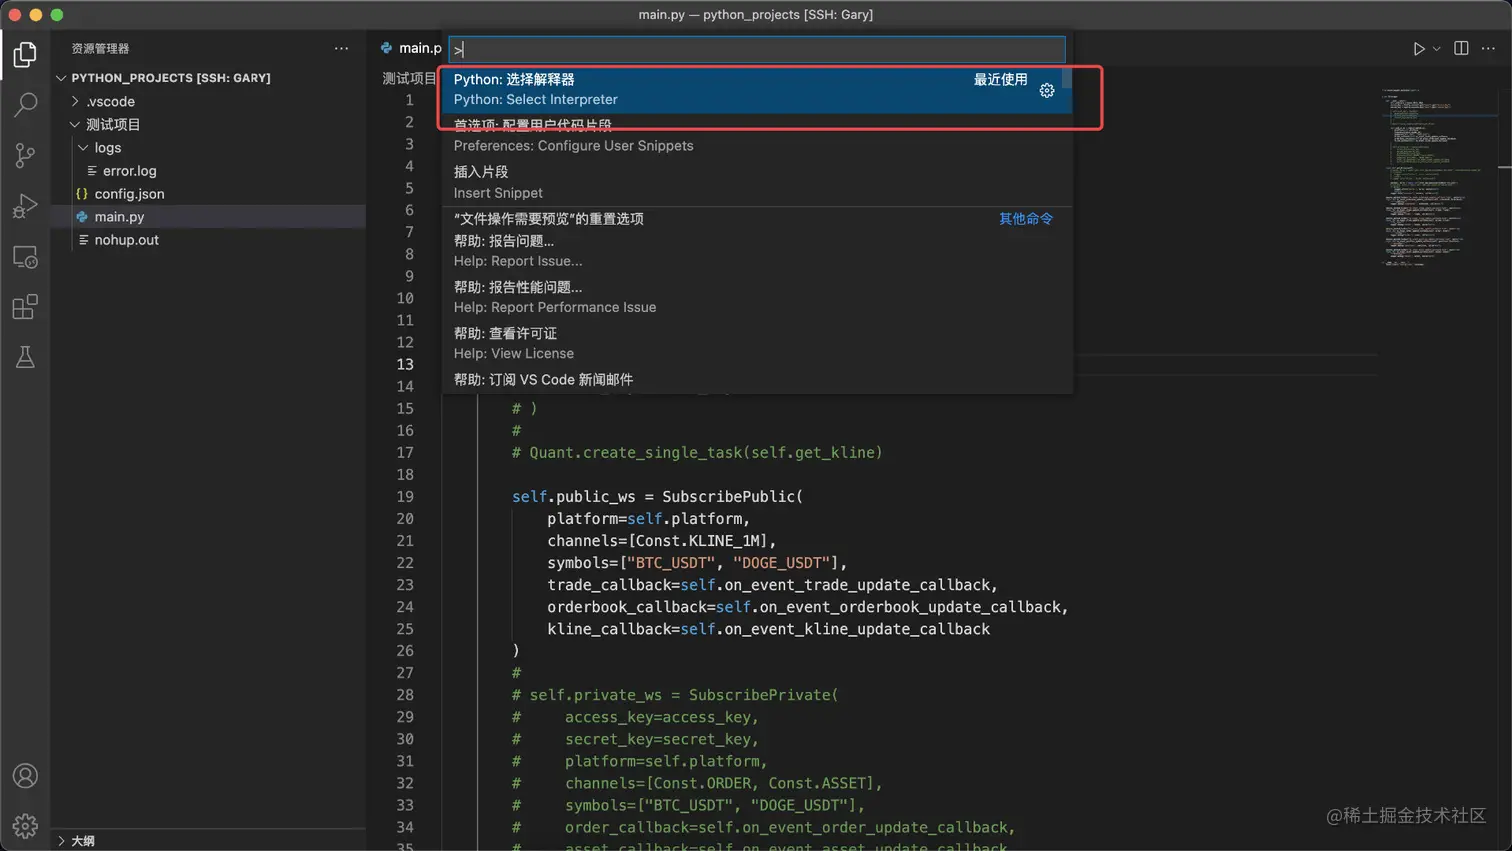This screenshot has width=1512, height=851.
Task: Click the 资源管理器 panel title
Action: (x=100, y=48)
